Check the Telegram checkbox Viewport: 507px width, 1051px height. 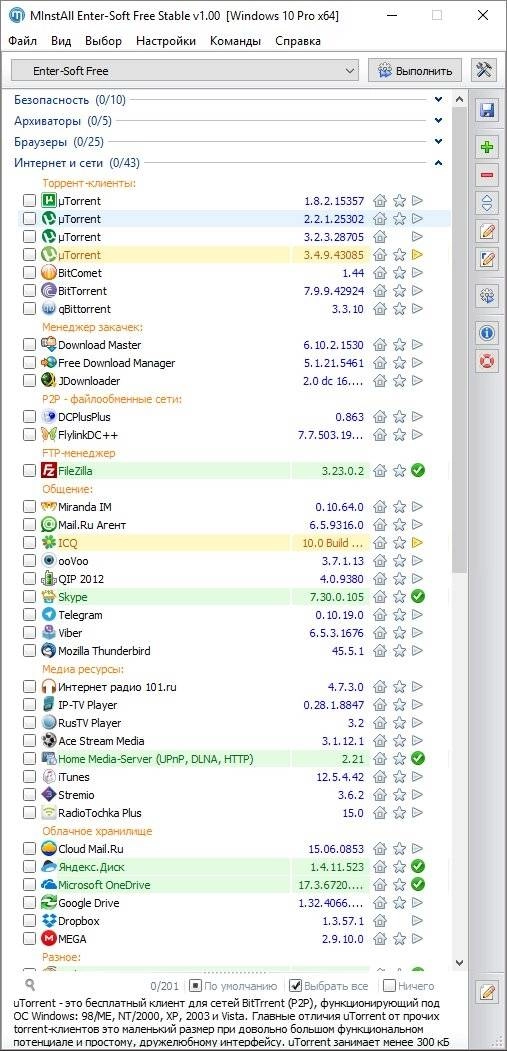click(30, 615)
